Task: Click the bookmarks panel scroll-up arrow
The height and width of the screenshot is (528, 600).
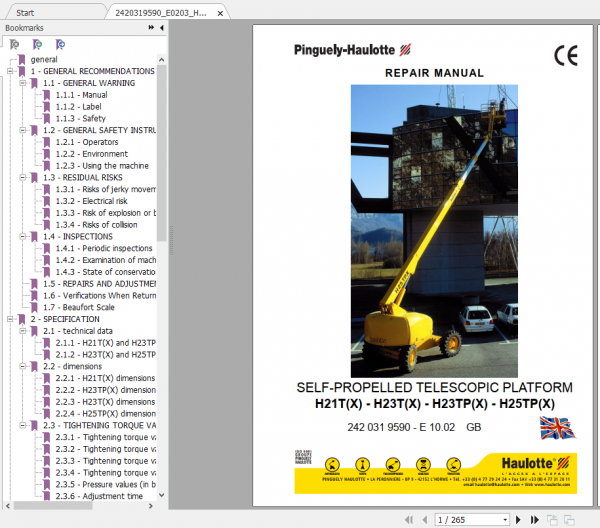Action: point(161,60)
